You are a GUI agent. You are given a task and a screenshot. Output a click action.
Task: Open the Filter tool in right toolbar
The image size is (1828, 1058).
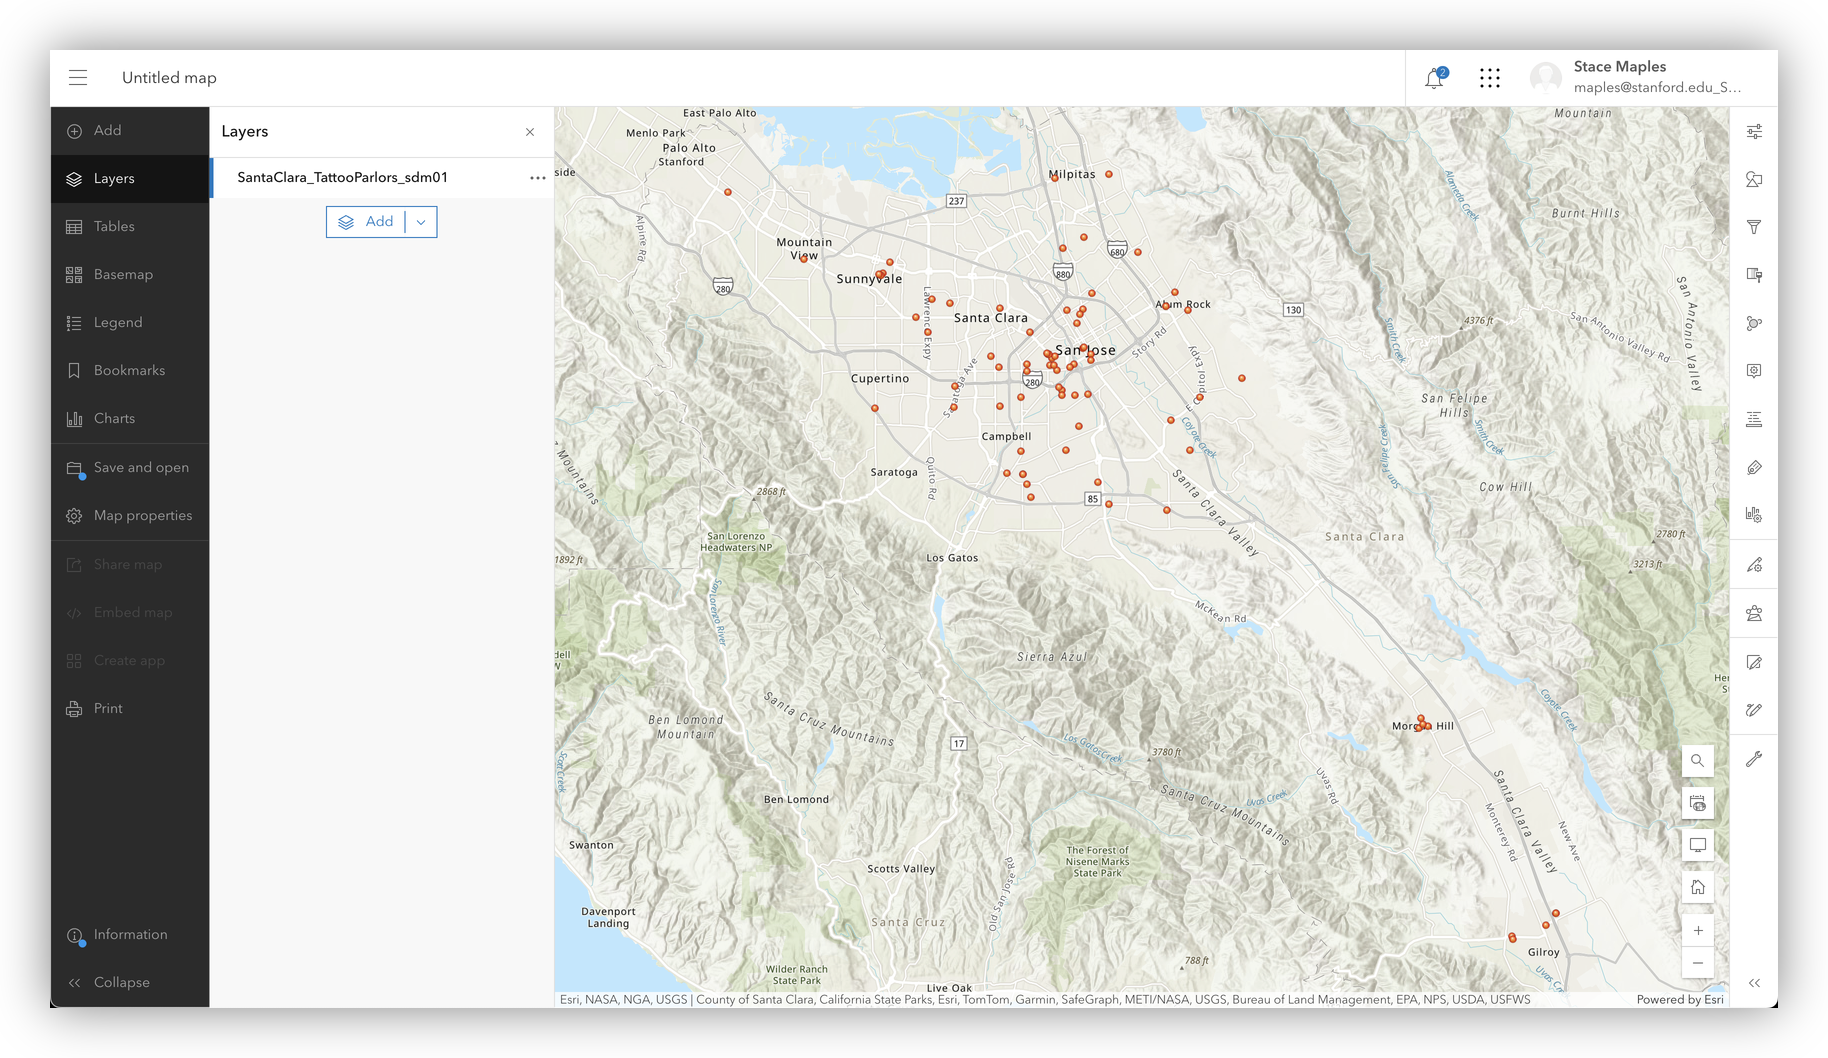tap(1754, 227)
